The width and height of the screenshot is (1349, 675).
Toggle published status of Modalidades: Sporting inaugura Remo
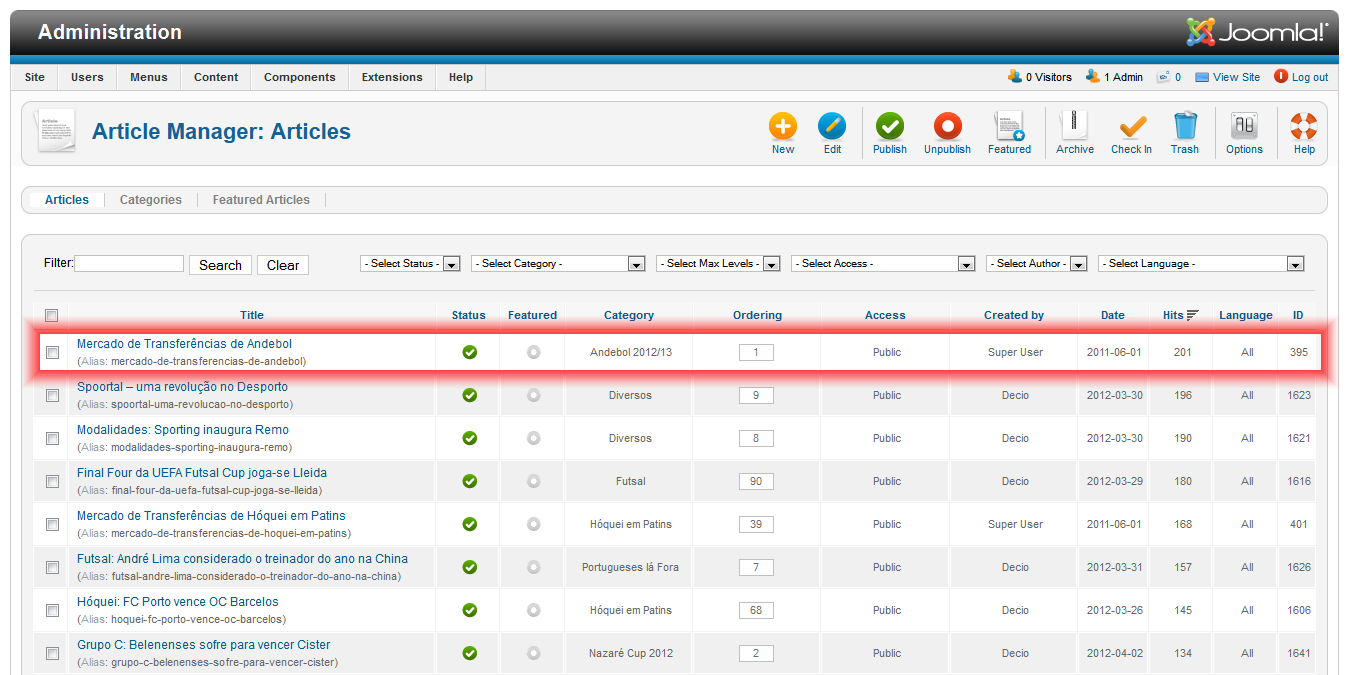(x=469, y=438)
